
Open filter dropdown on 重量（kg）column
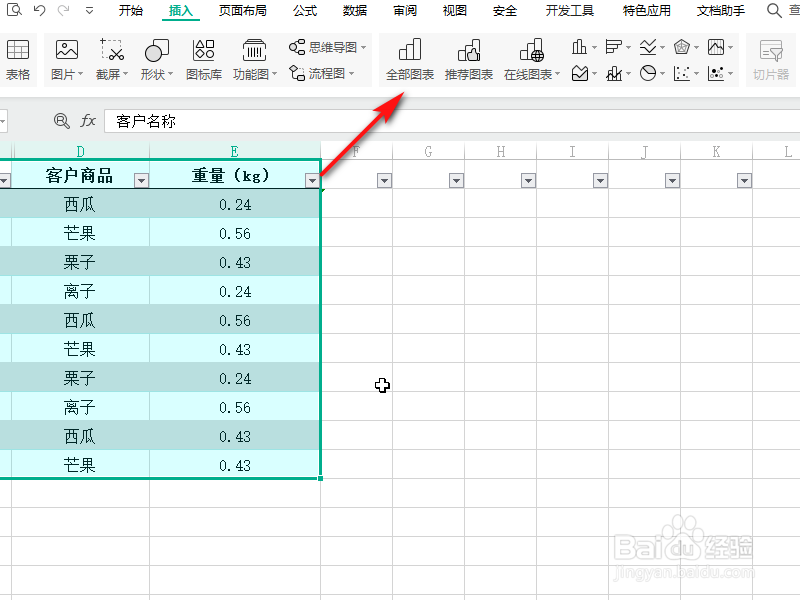(x=314, y=178)
